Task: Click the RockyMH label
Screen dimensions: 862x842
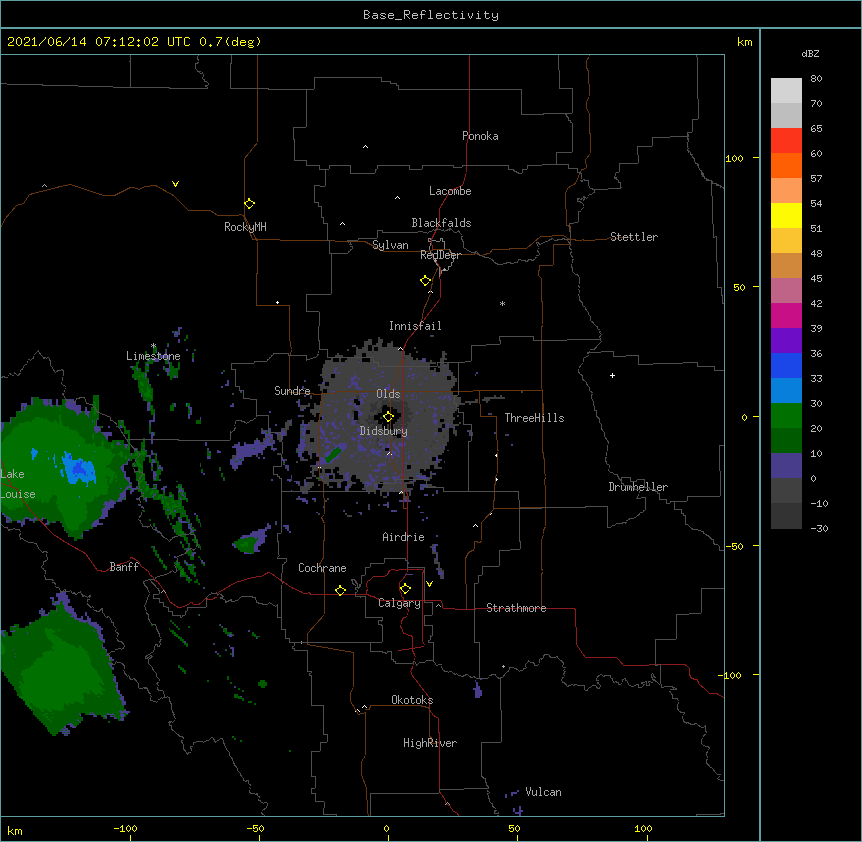Action: point(245,227)
